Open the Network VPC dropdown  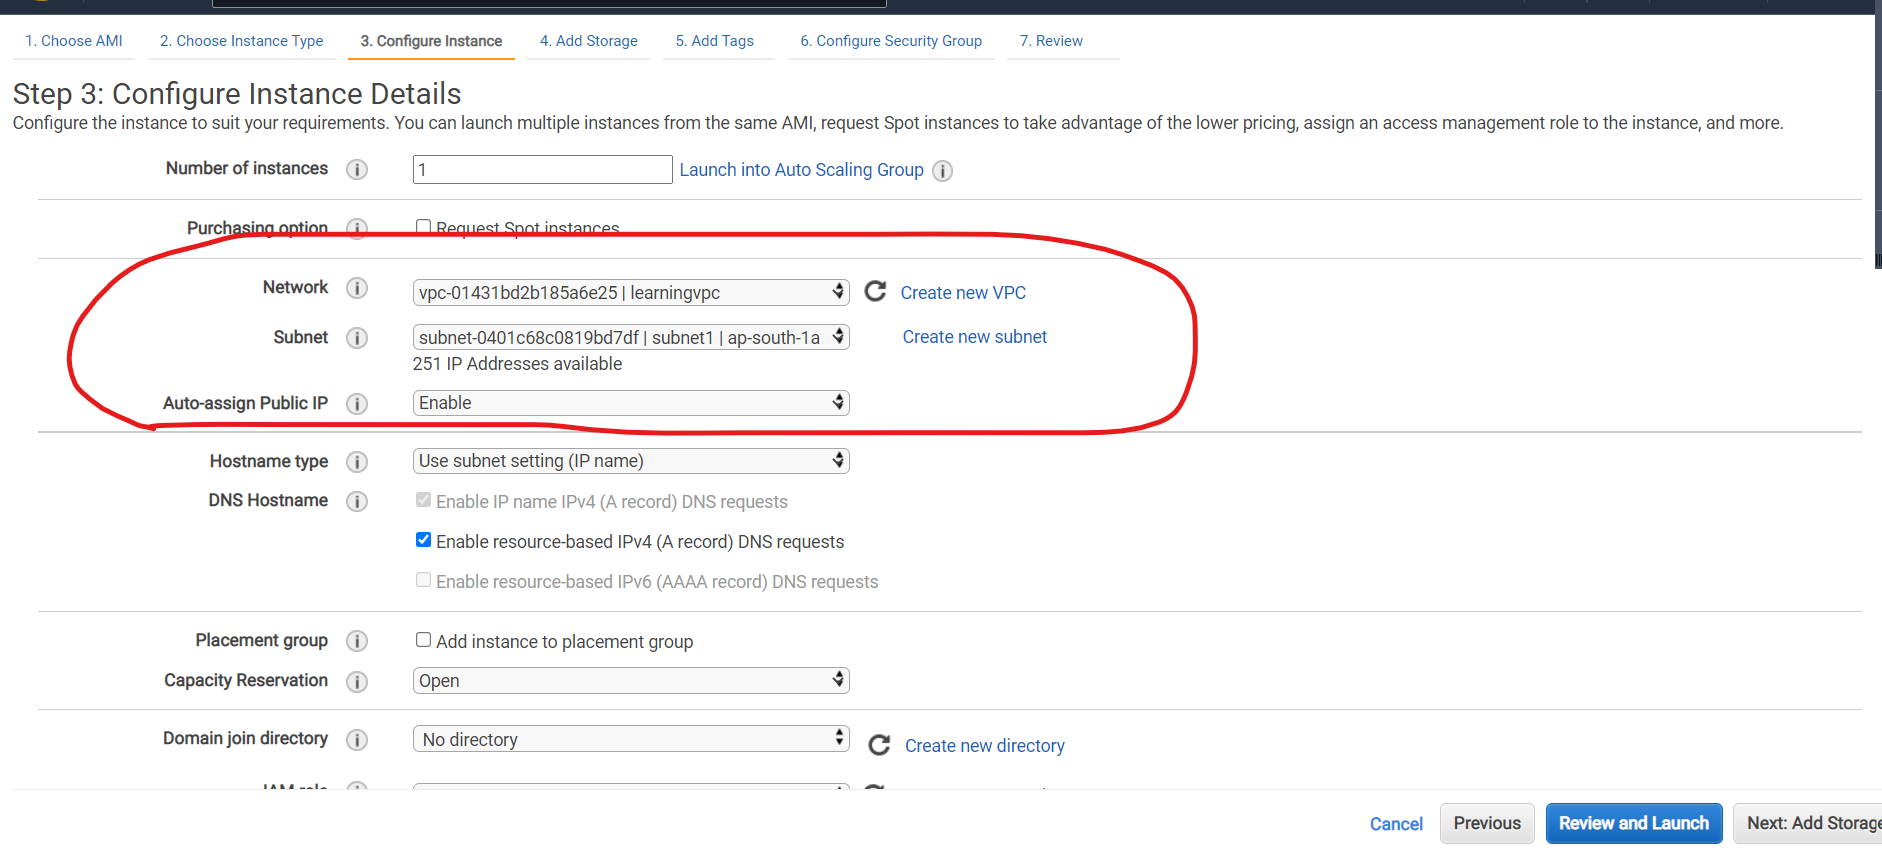[631, 293]
